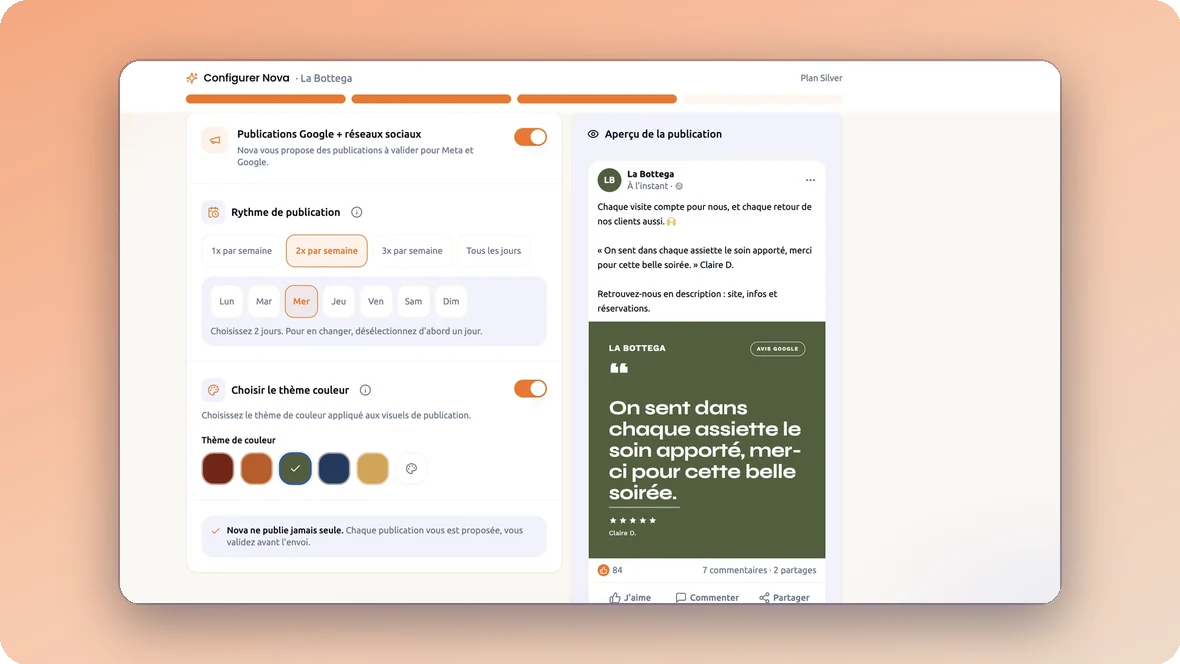Open the three-dot menu on the post preview
1180x664 pixels.
pos(810,180)
